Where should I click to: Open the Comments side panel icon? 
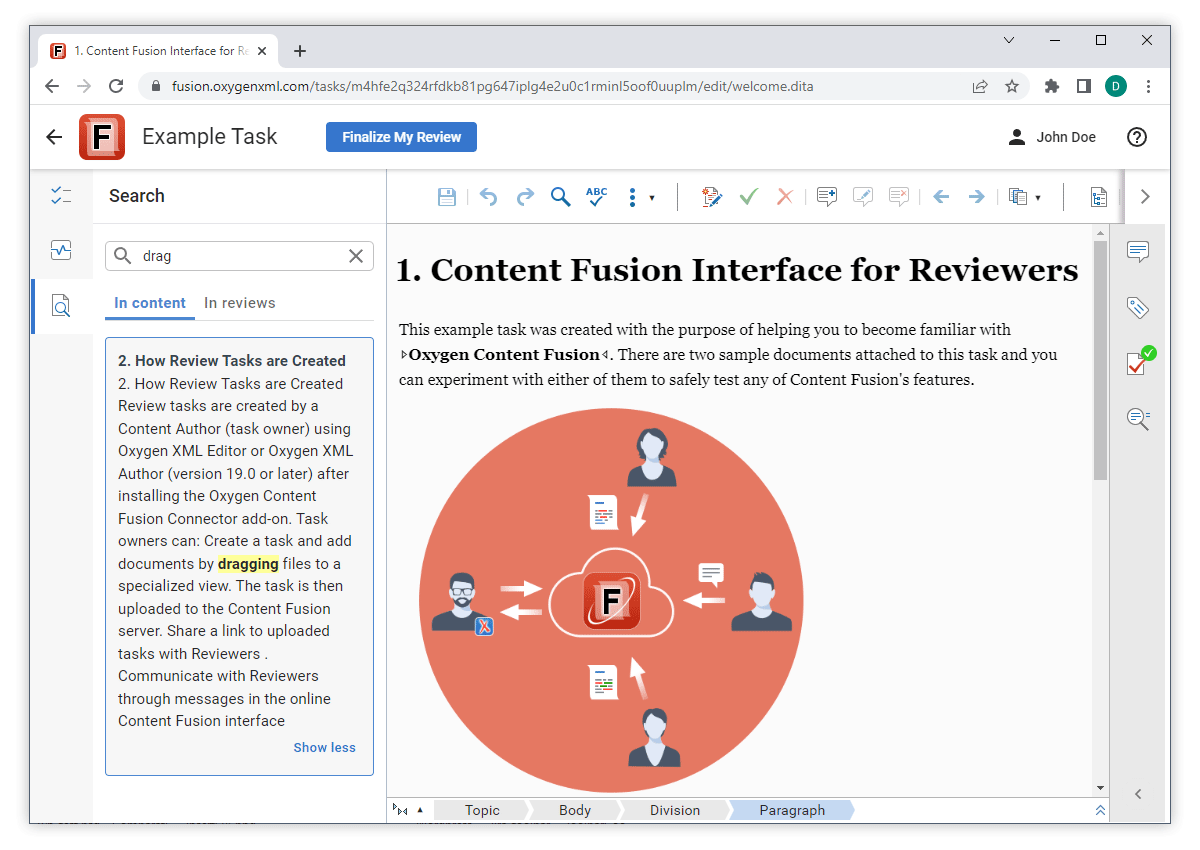(1138, 252)
